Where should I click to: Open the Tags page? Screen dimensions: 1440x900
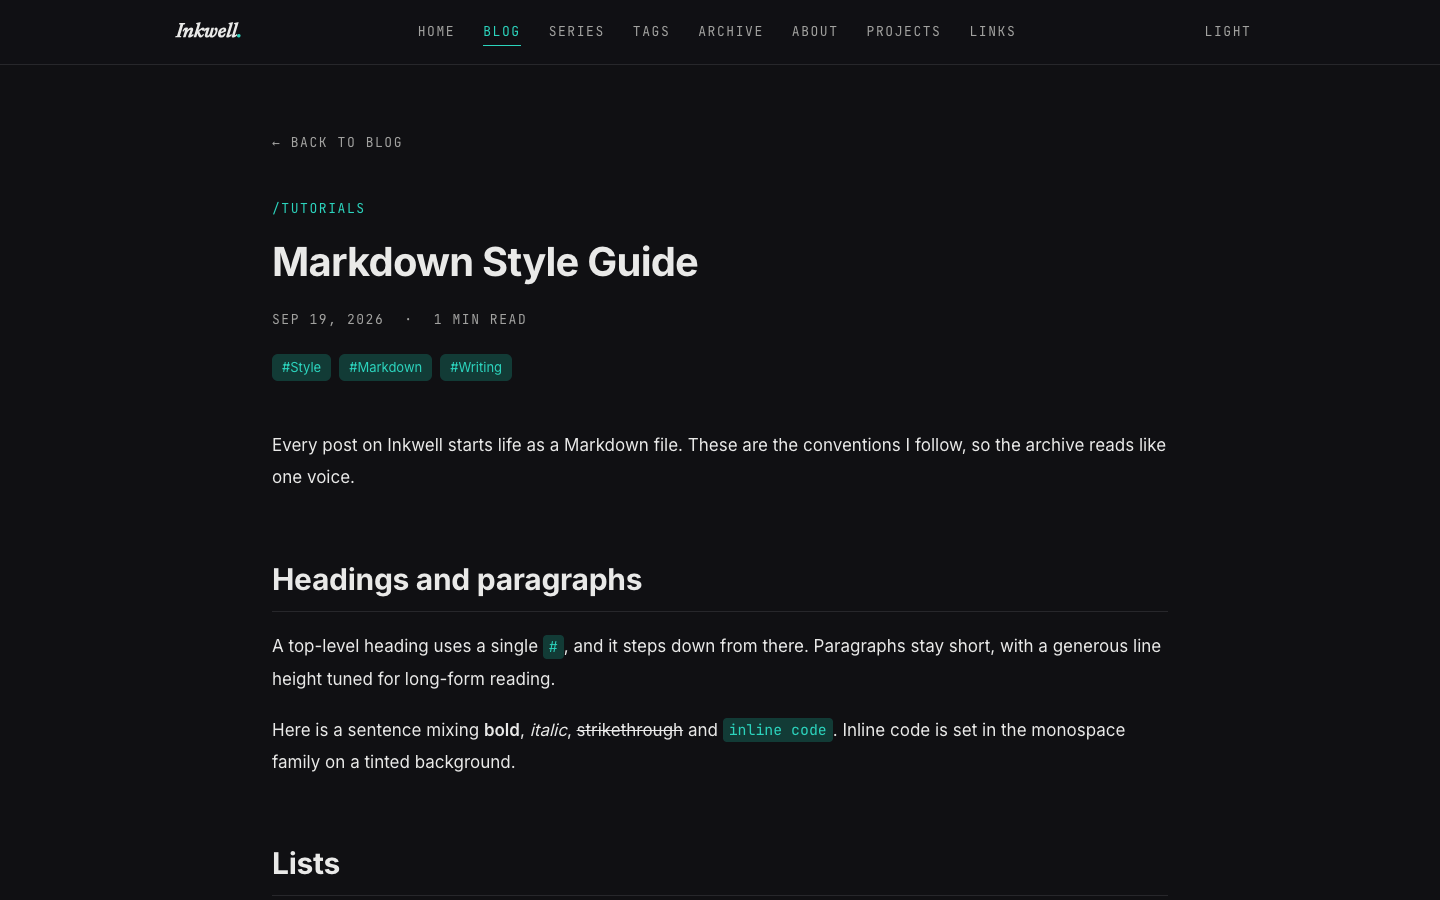click(x=651, y=32)
